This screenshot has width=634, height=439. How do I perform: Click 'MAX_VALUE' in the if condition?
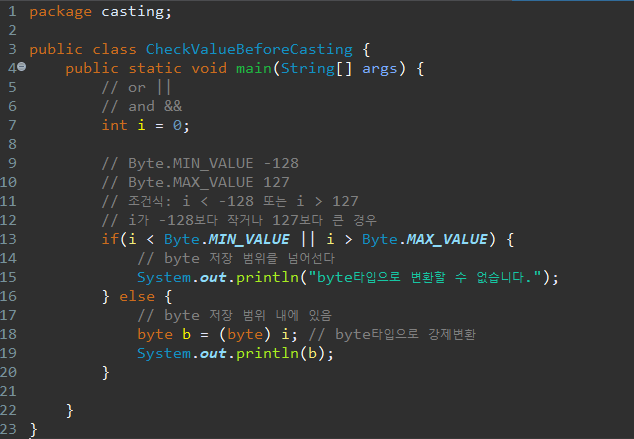[447, 239]
